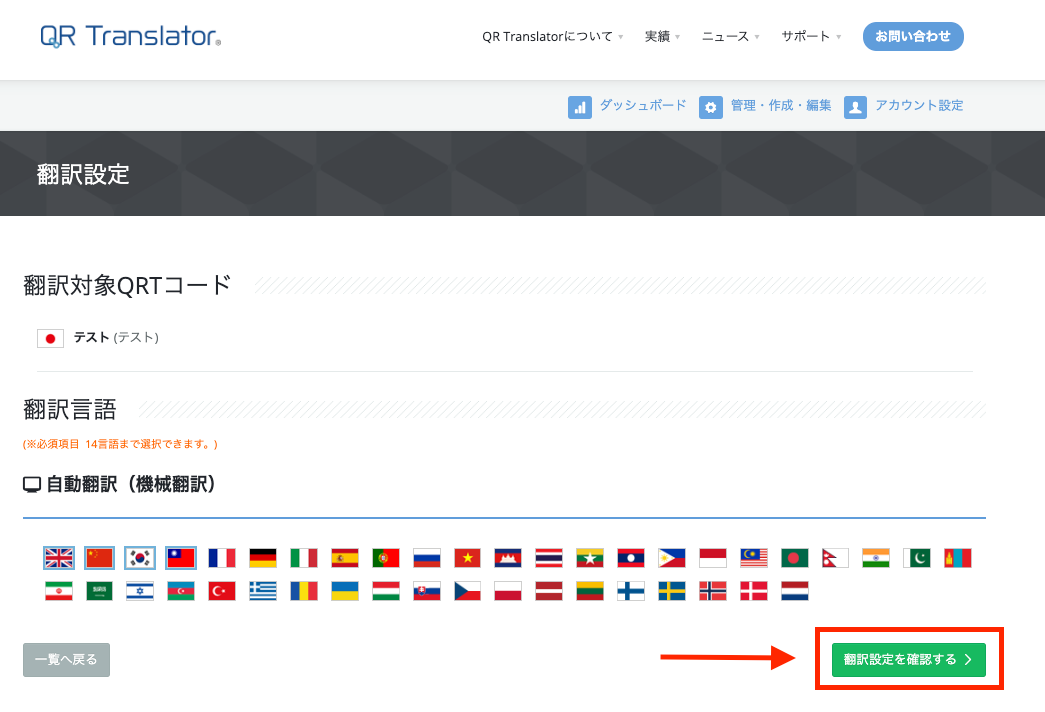This screenshot has height=712, width=1045.
Task: Click 一覧へ戻る to go back
Action: point(66,660)
